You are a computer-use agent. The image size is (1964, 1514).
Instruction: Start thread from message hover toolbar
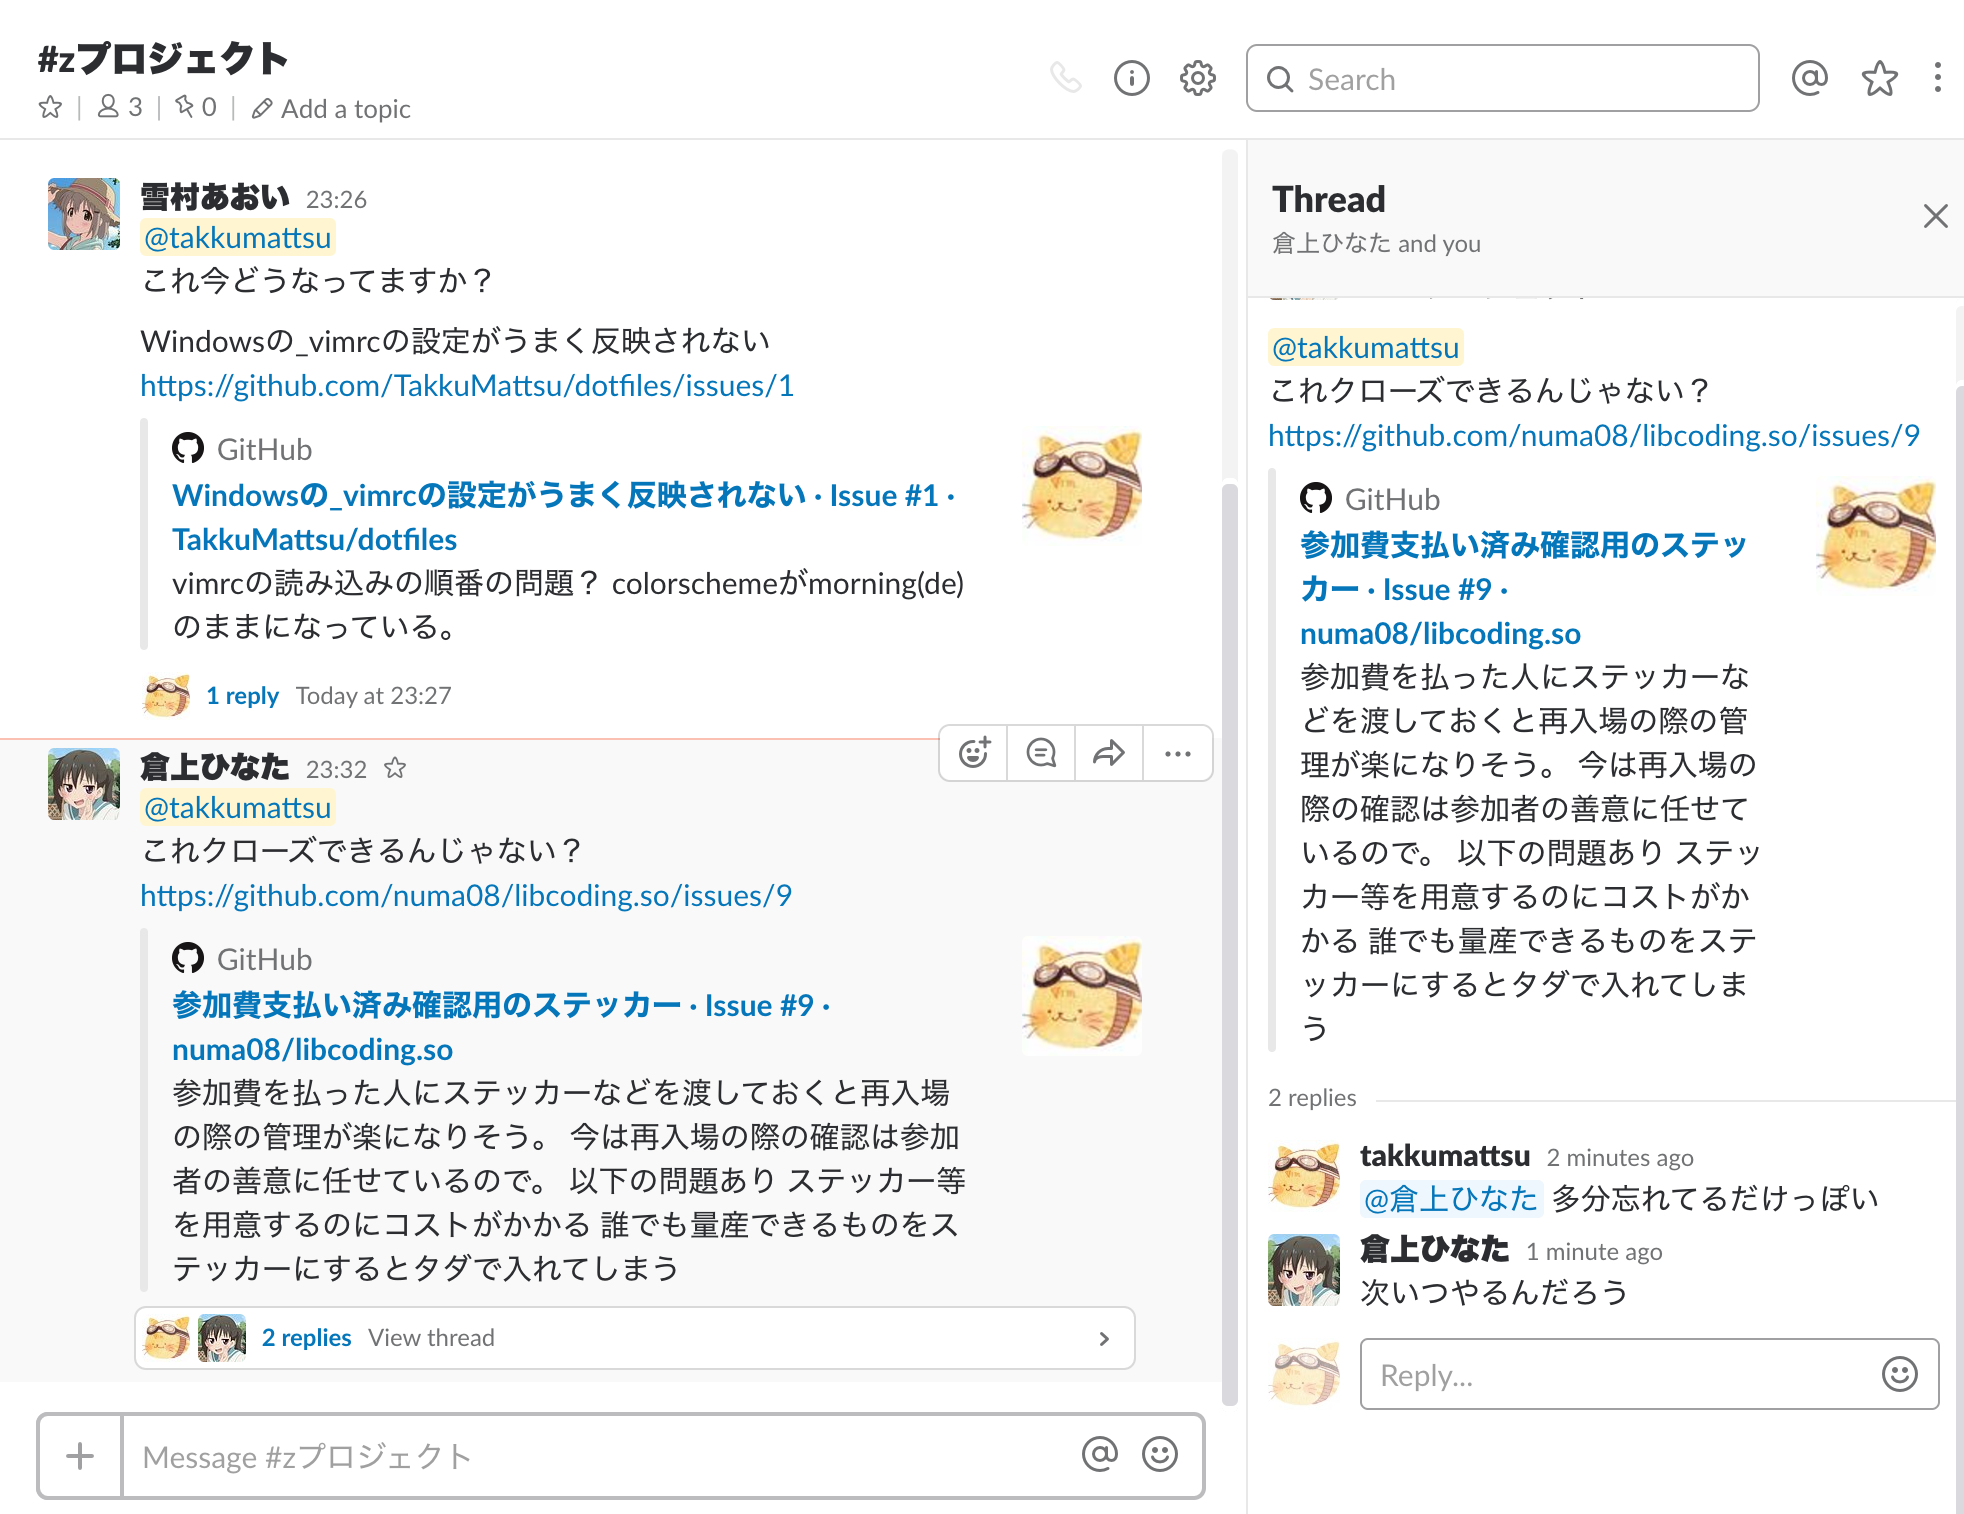click(x=1041, y=753)
